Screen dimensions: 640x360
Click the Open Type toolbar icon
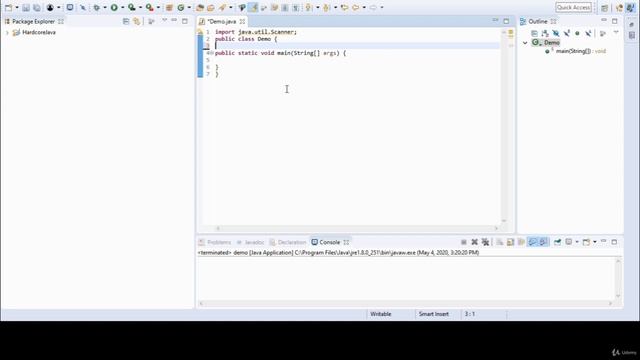[200, 7]
